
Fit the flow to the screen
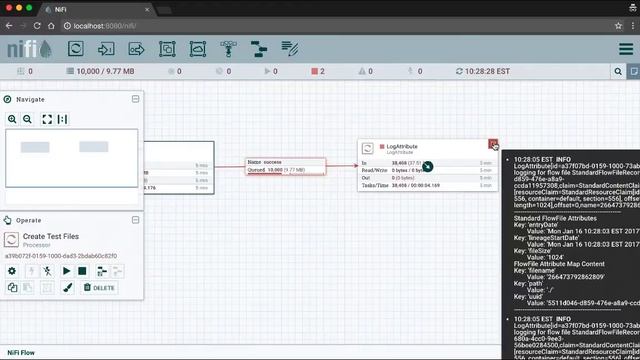pos(47,119)
